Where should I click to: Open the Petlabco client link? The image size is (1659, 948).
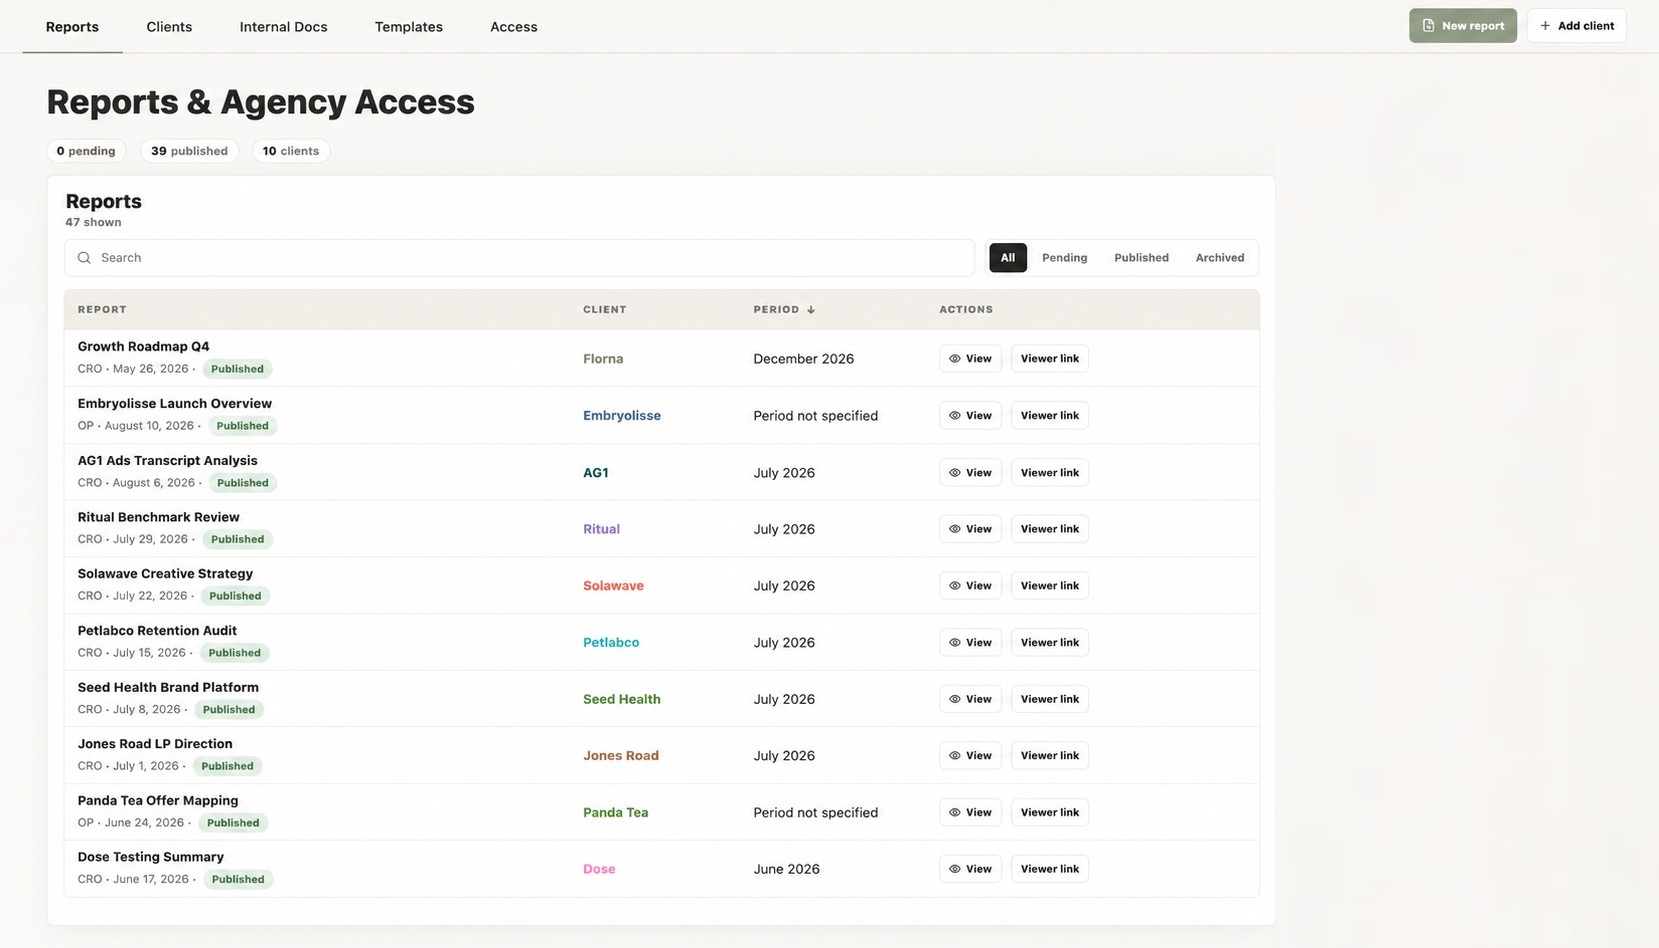pos(611,643)
